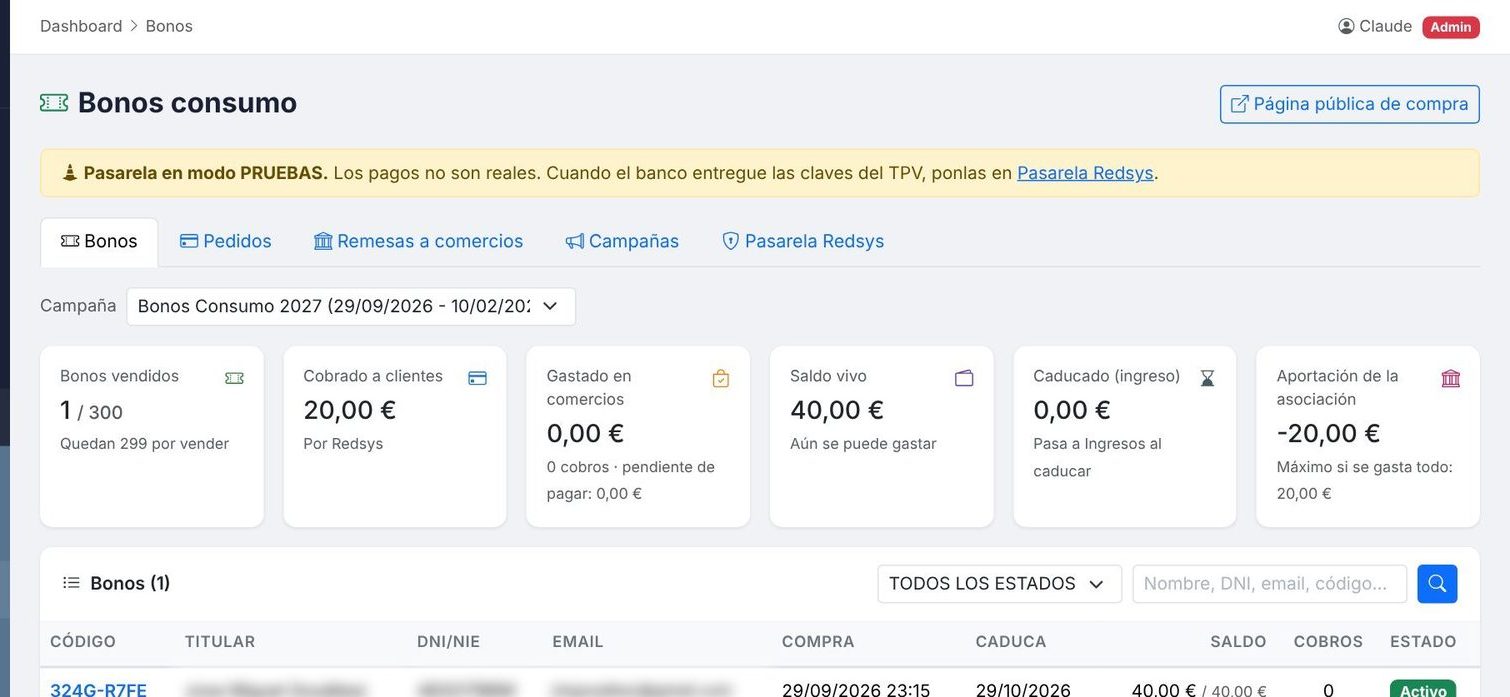This screenshot has width=1510, height=697.
Task: Go to the Campañas tab
Action: pos(622,242)
